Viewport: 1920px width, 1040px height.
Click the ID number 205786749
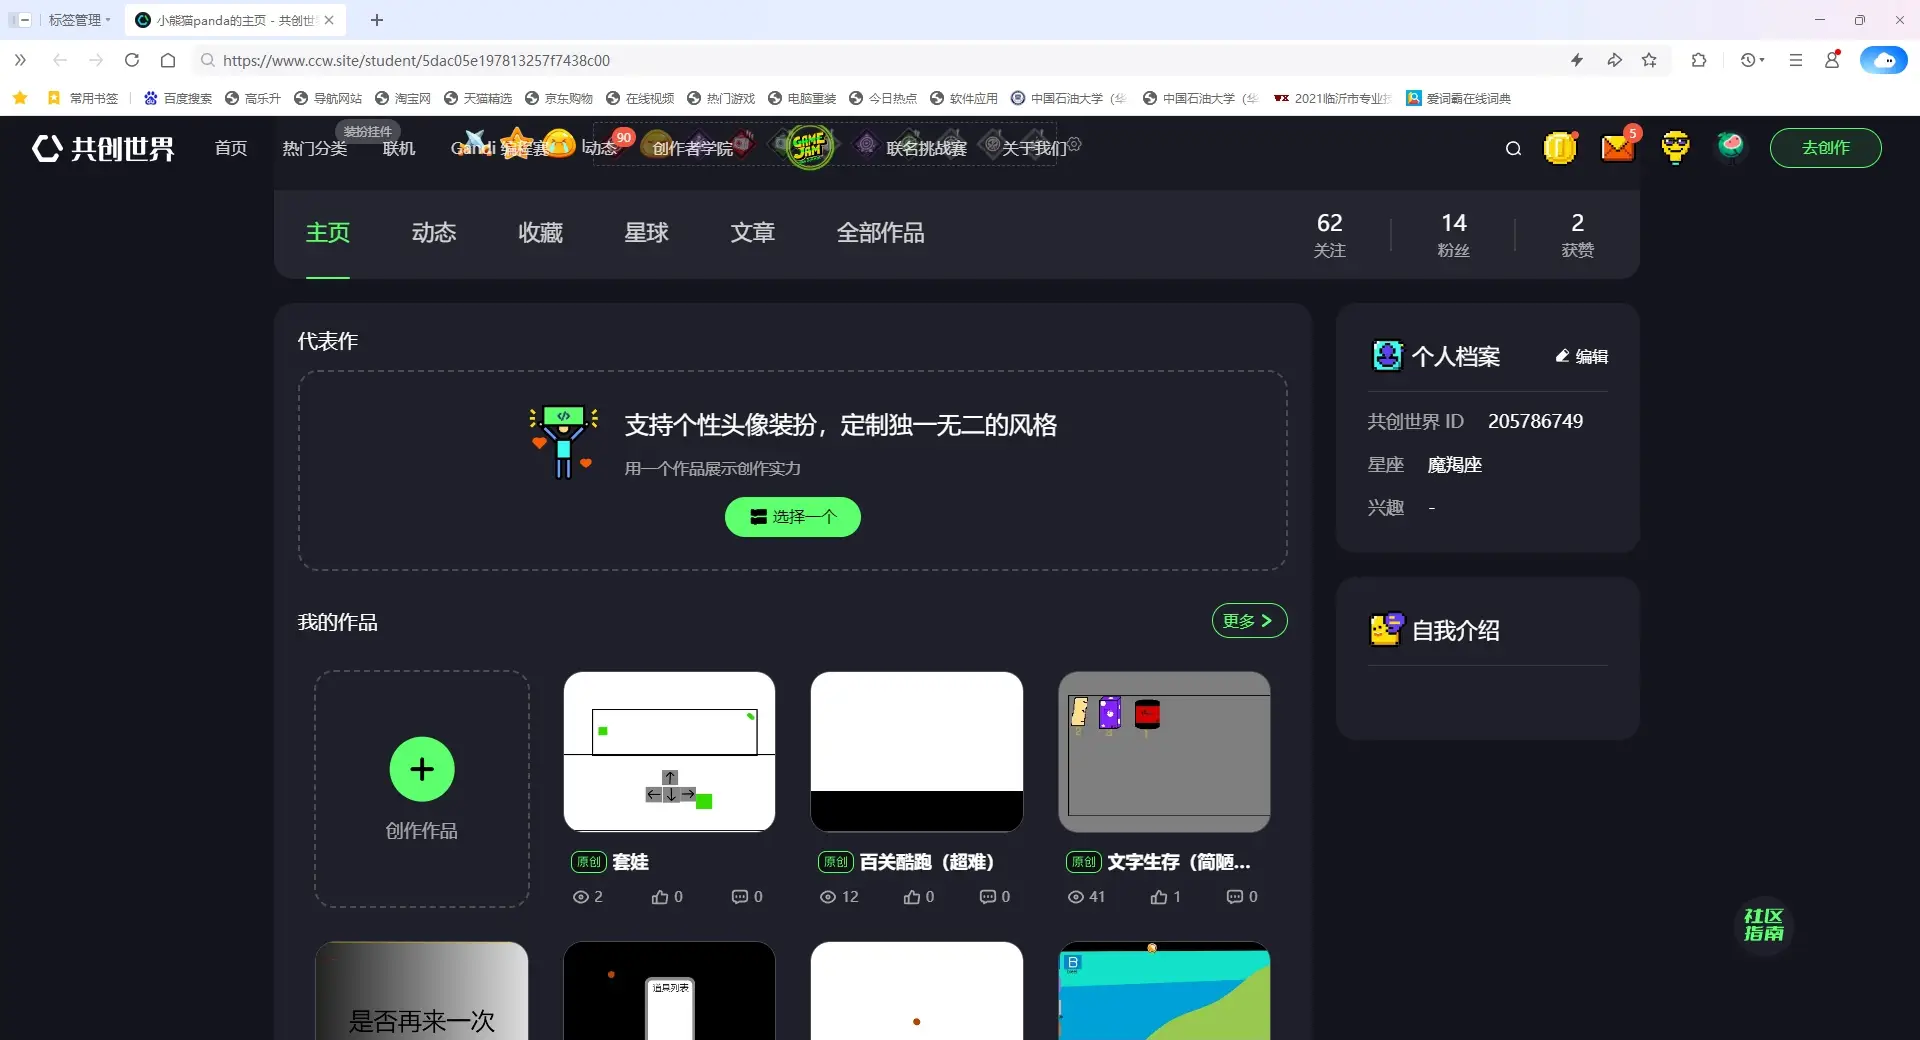pos(1535,421)
